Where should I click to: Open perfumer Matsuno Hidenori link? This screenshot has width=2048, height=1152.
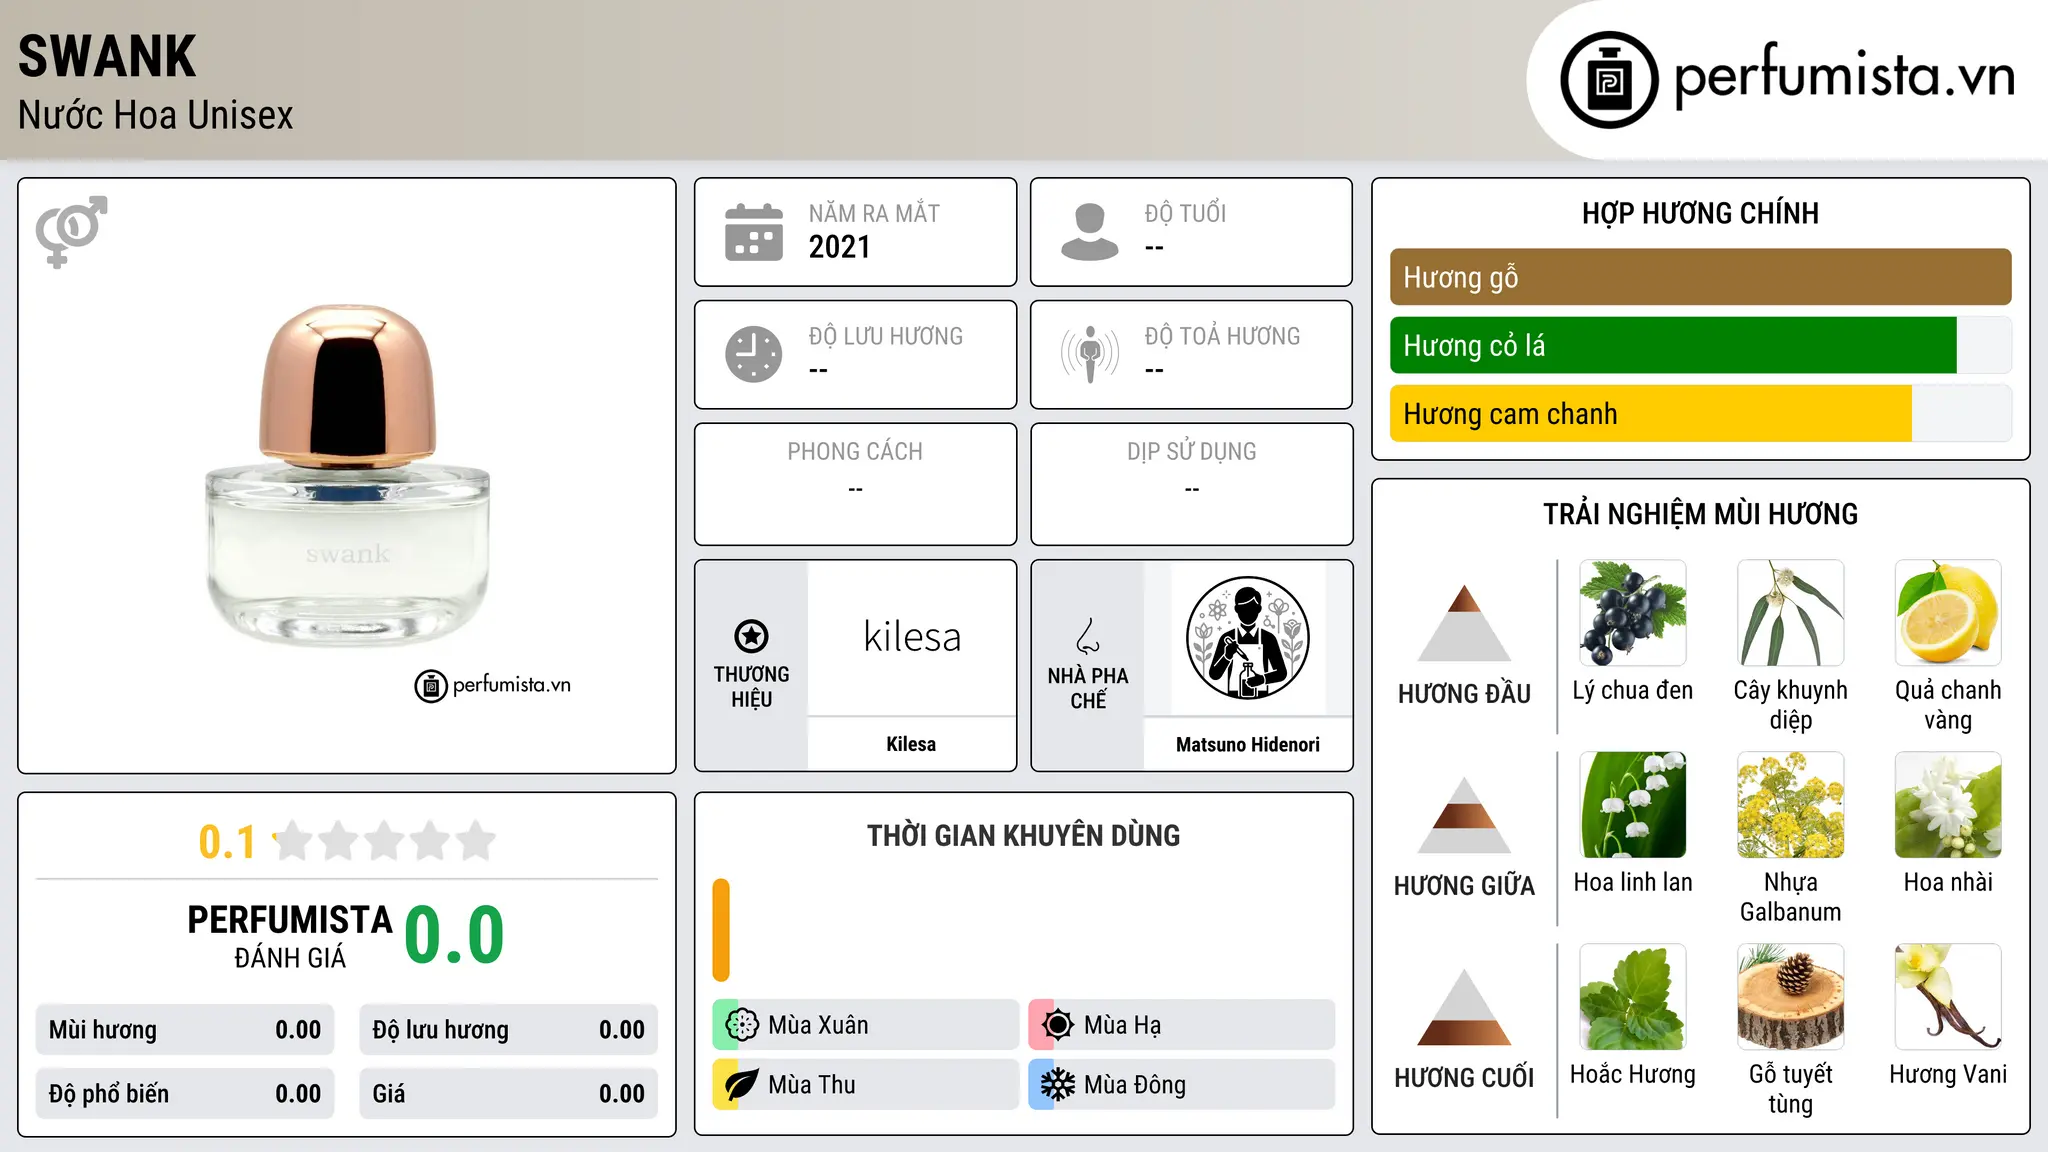(x=1247, y=744)
